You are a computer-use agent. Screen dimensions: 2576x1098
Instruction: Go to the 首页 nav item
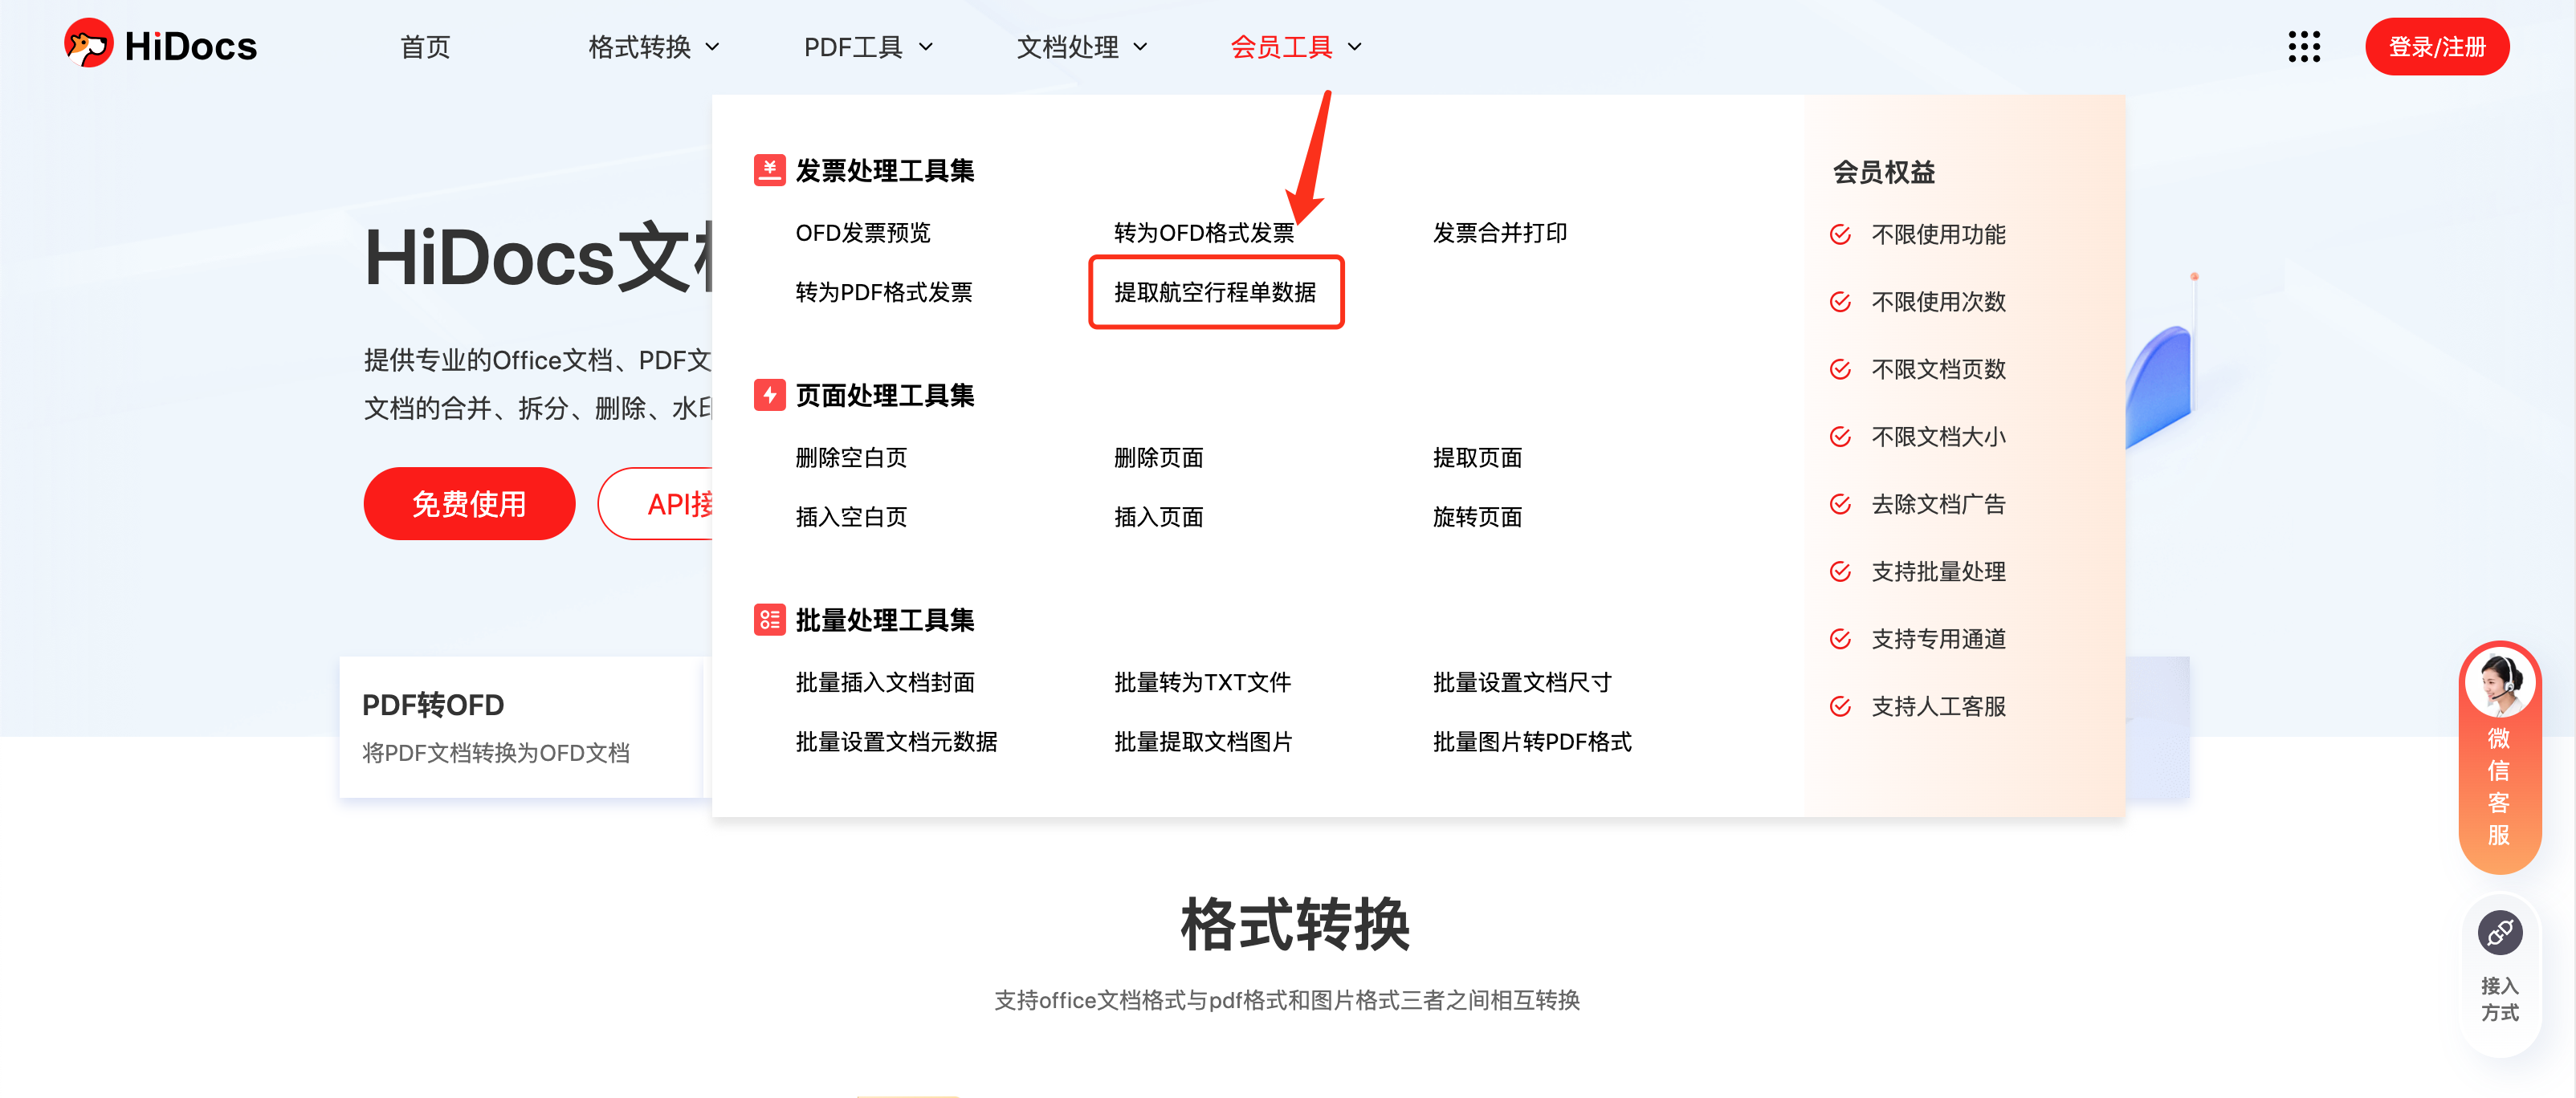pos(425,47)
